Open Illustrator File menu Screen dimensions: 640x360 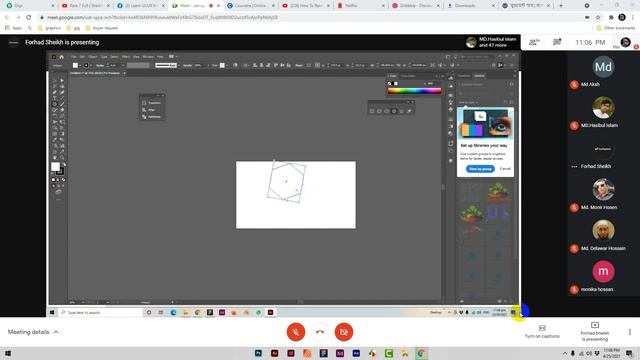[73, 57]
